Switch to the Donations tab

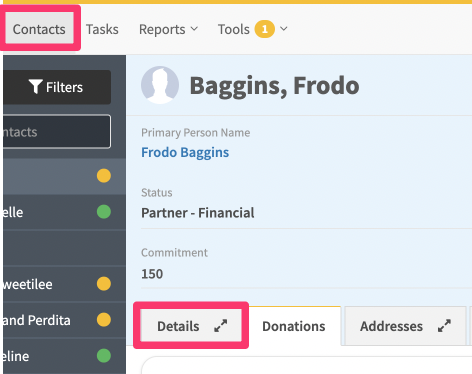[x=294, y=326]
